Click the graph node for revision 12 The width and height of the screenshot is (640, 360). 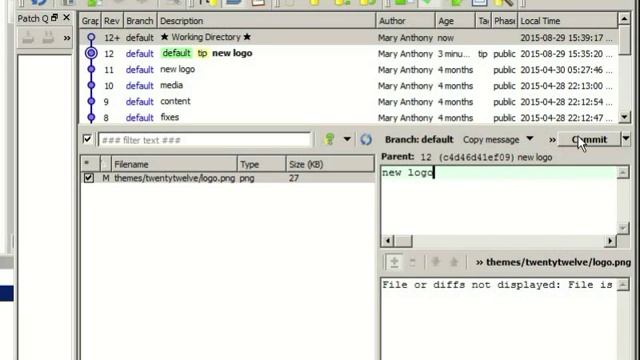[x=91, y=53]
